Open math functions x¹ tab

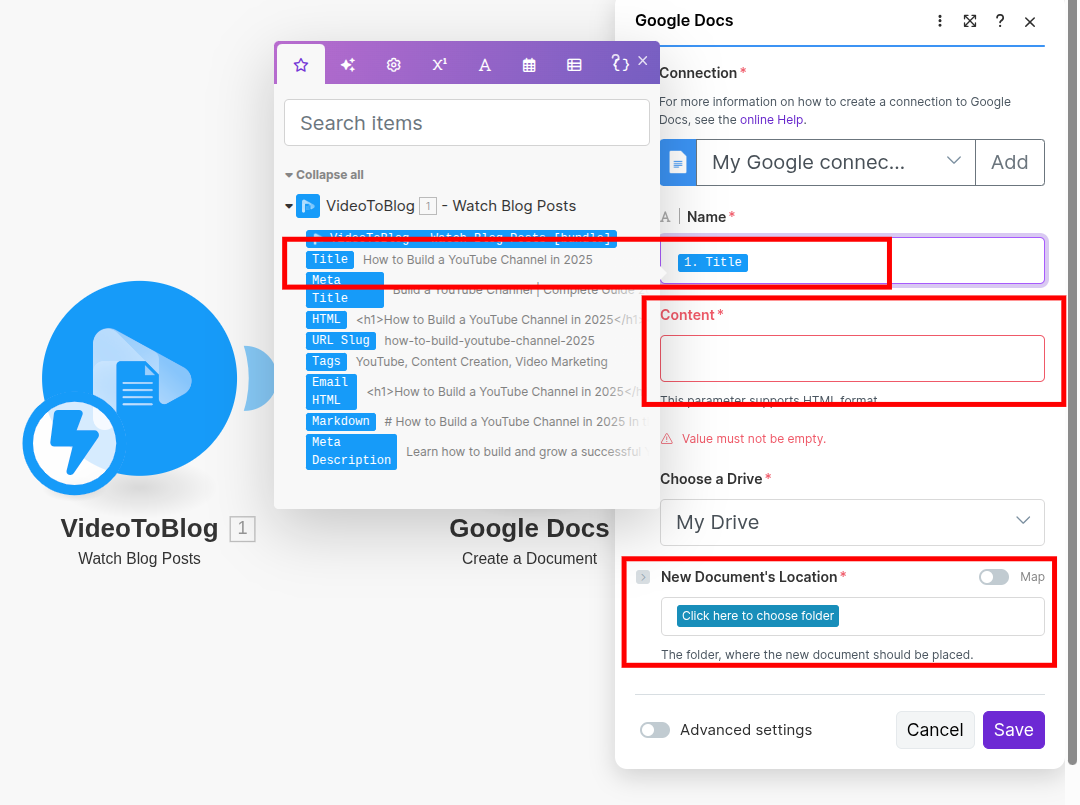click(x=439, y=65)
